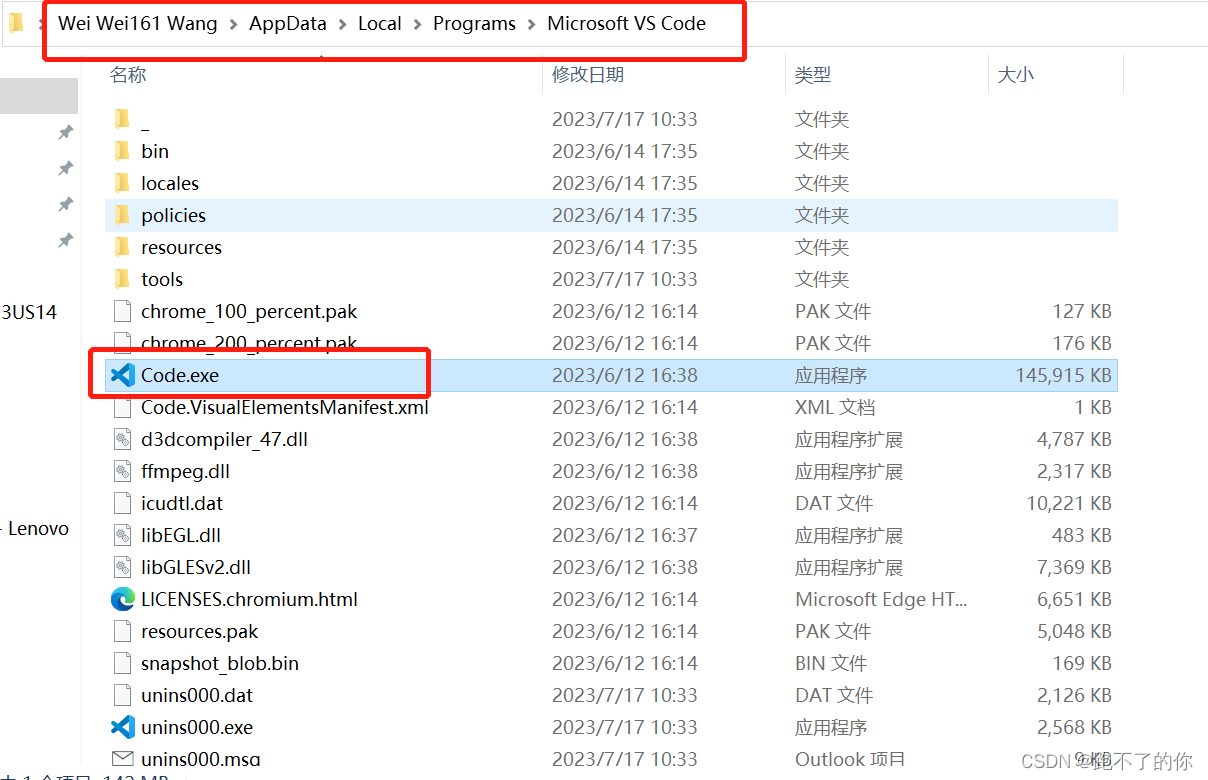The width and height of the screenshot is (1208, 780).
Task: Select the resources.pak file name
Action: (x=200, y=631)
